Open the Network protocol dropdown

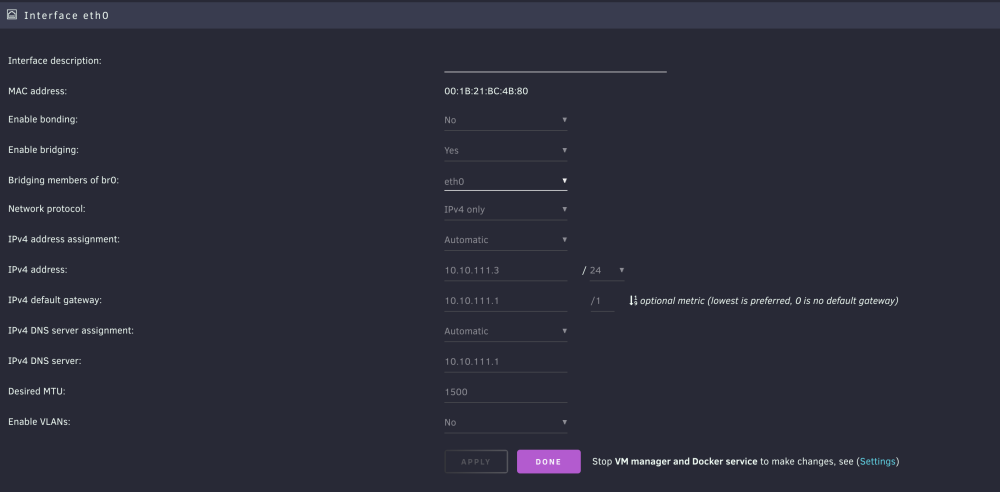[x=506, y=209]
